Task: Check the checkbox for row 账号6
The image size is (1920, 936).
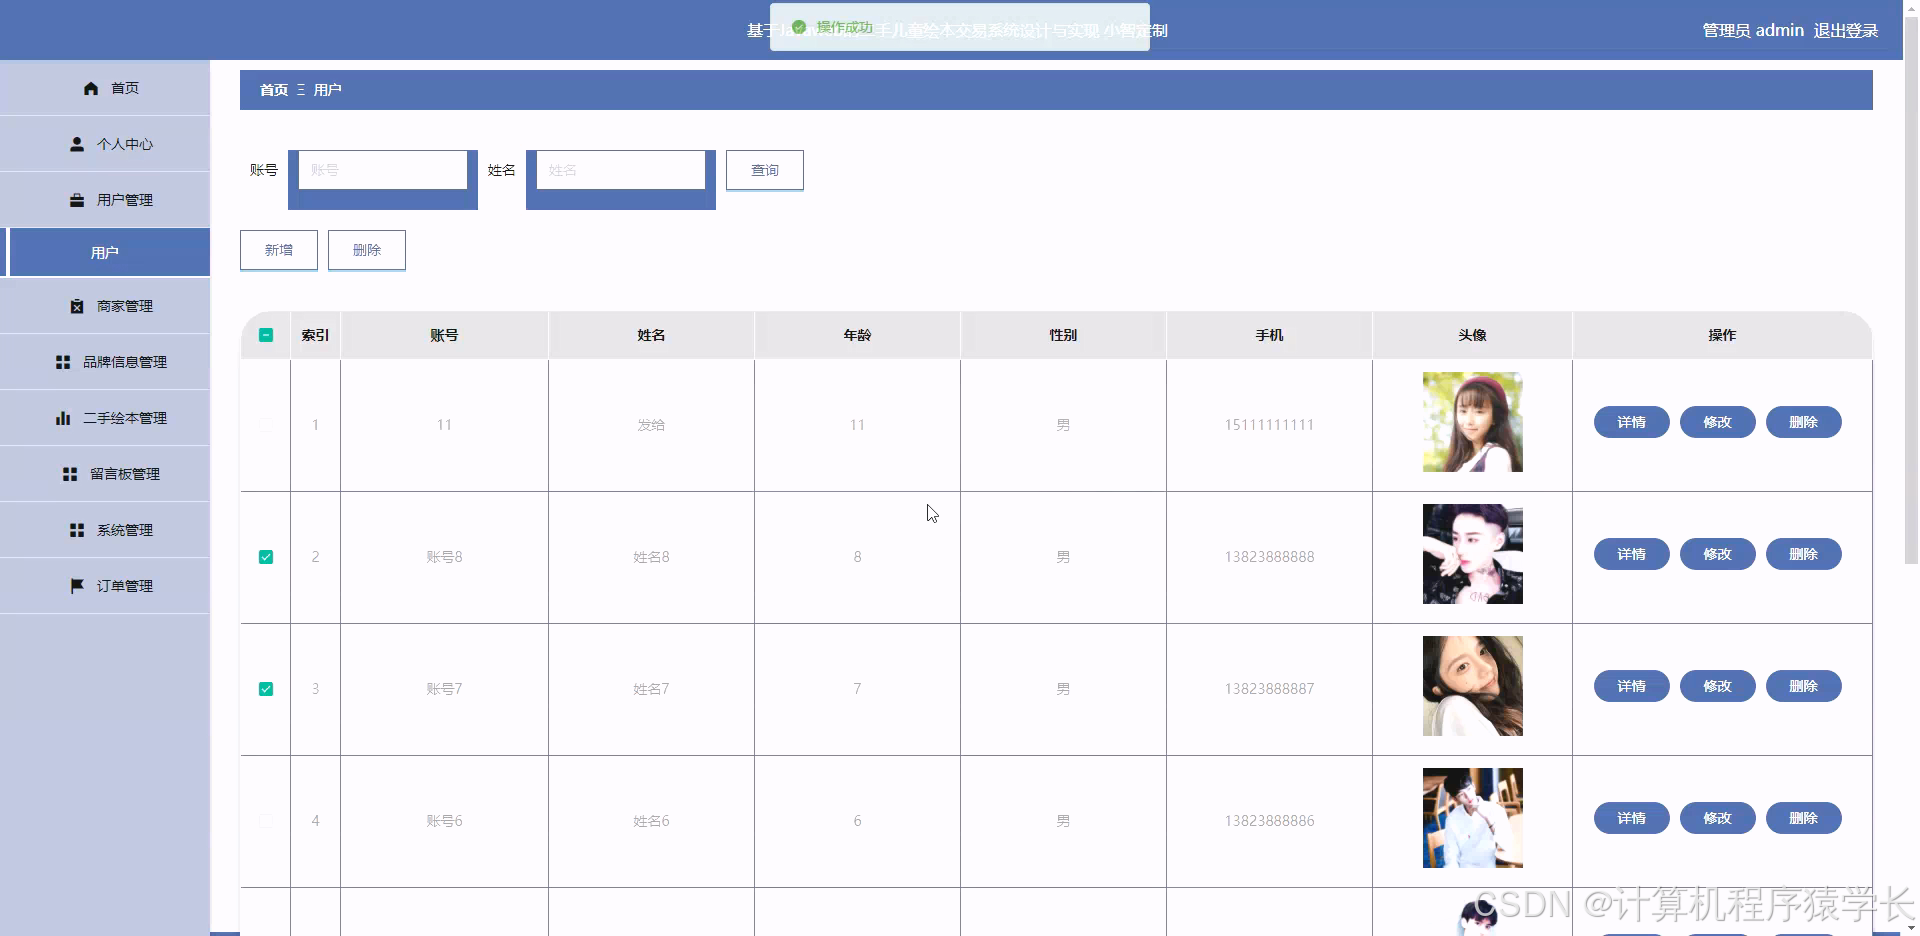Action: click(x=266, y=821)
